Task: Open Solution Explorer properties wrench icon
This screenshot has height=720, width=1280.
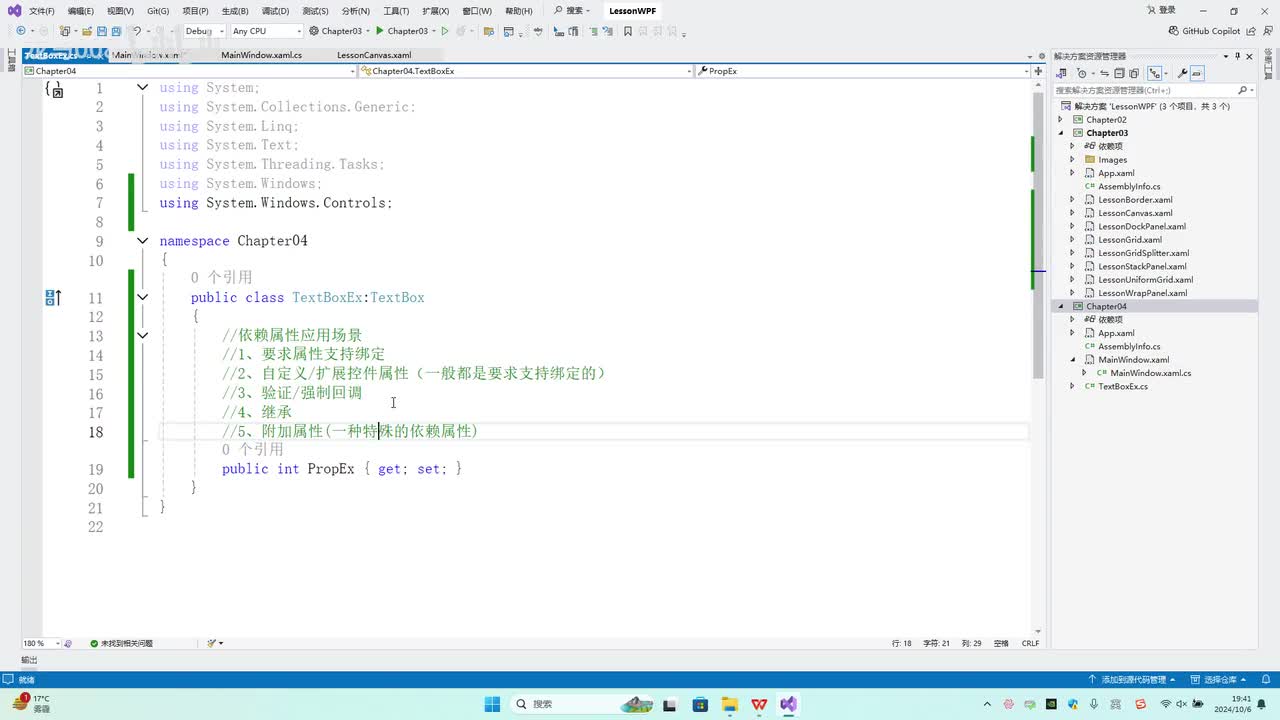Action: coord(1183,73)
